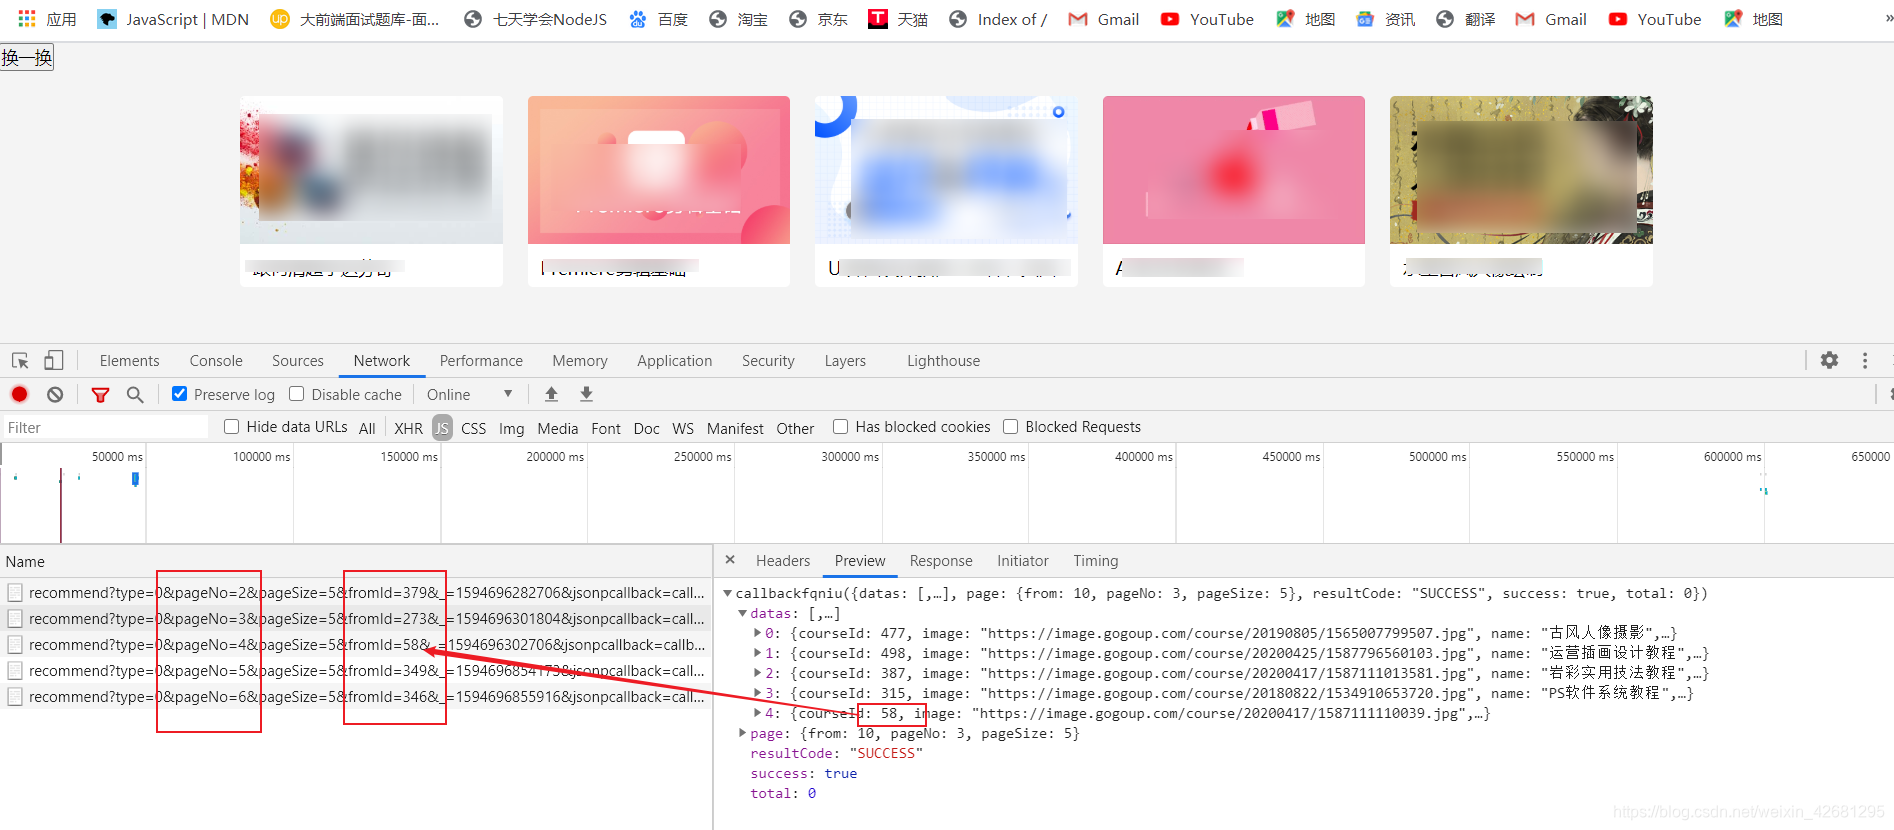Toggle the device toolbar icon
This screenshot has width=1894, height=830.
(54, 360)
